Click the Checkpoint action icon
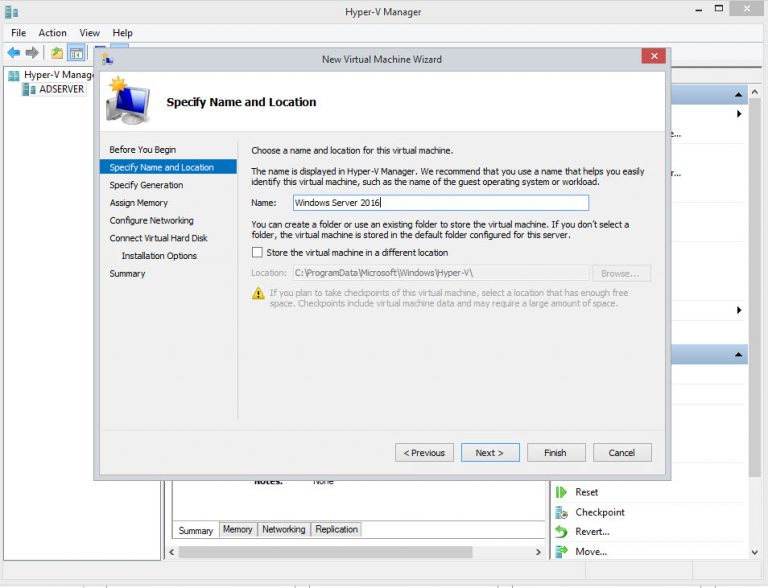This screenshot has height=588, width=768. pos(561,512)
